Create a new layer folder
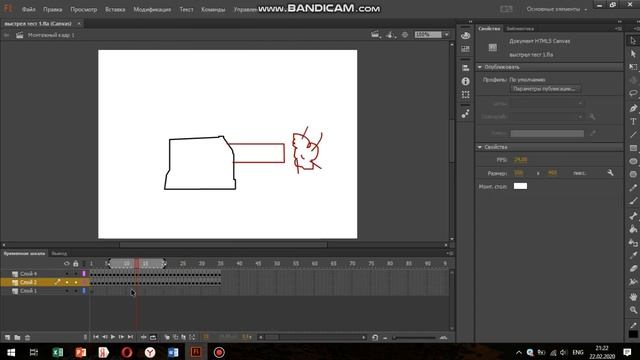 [17, 338]
